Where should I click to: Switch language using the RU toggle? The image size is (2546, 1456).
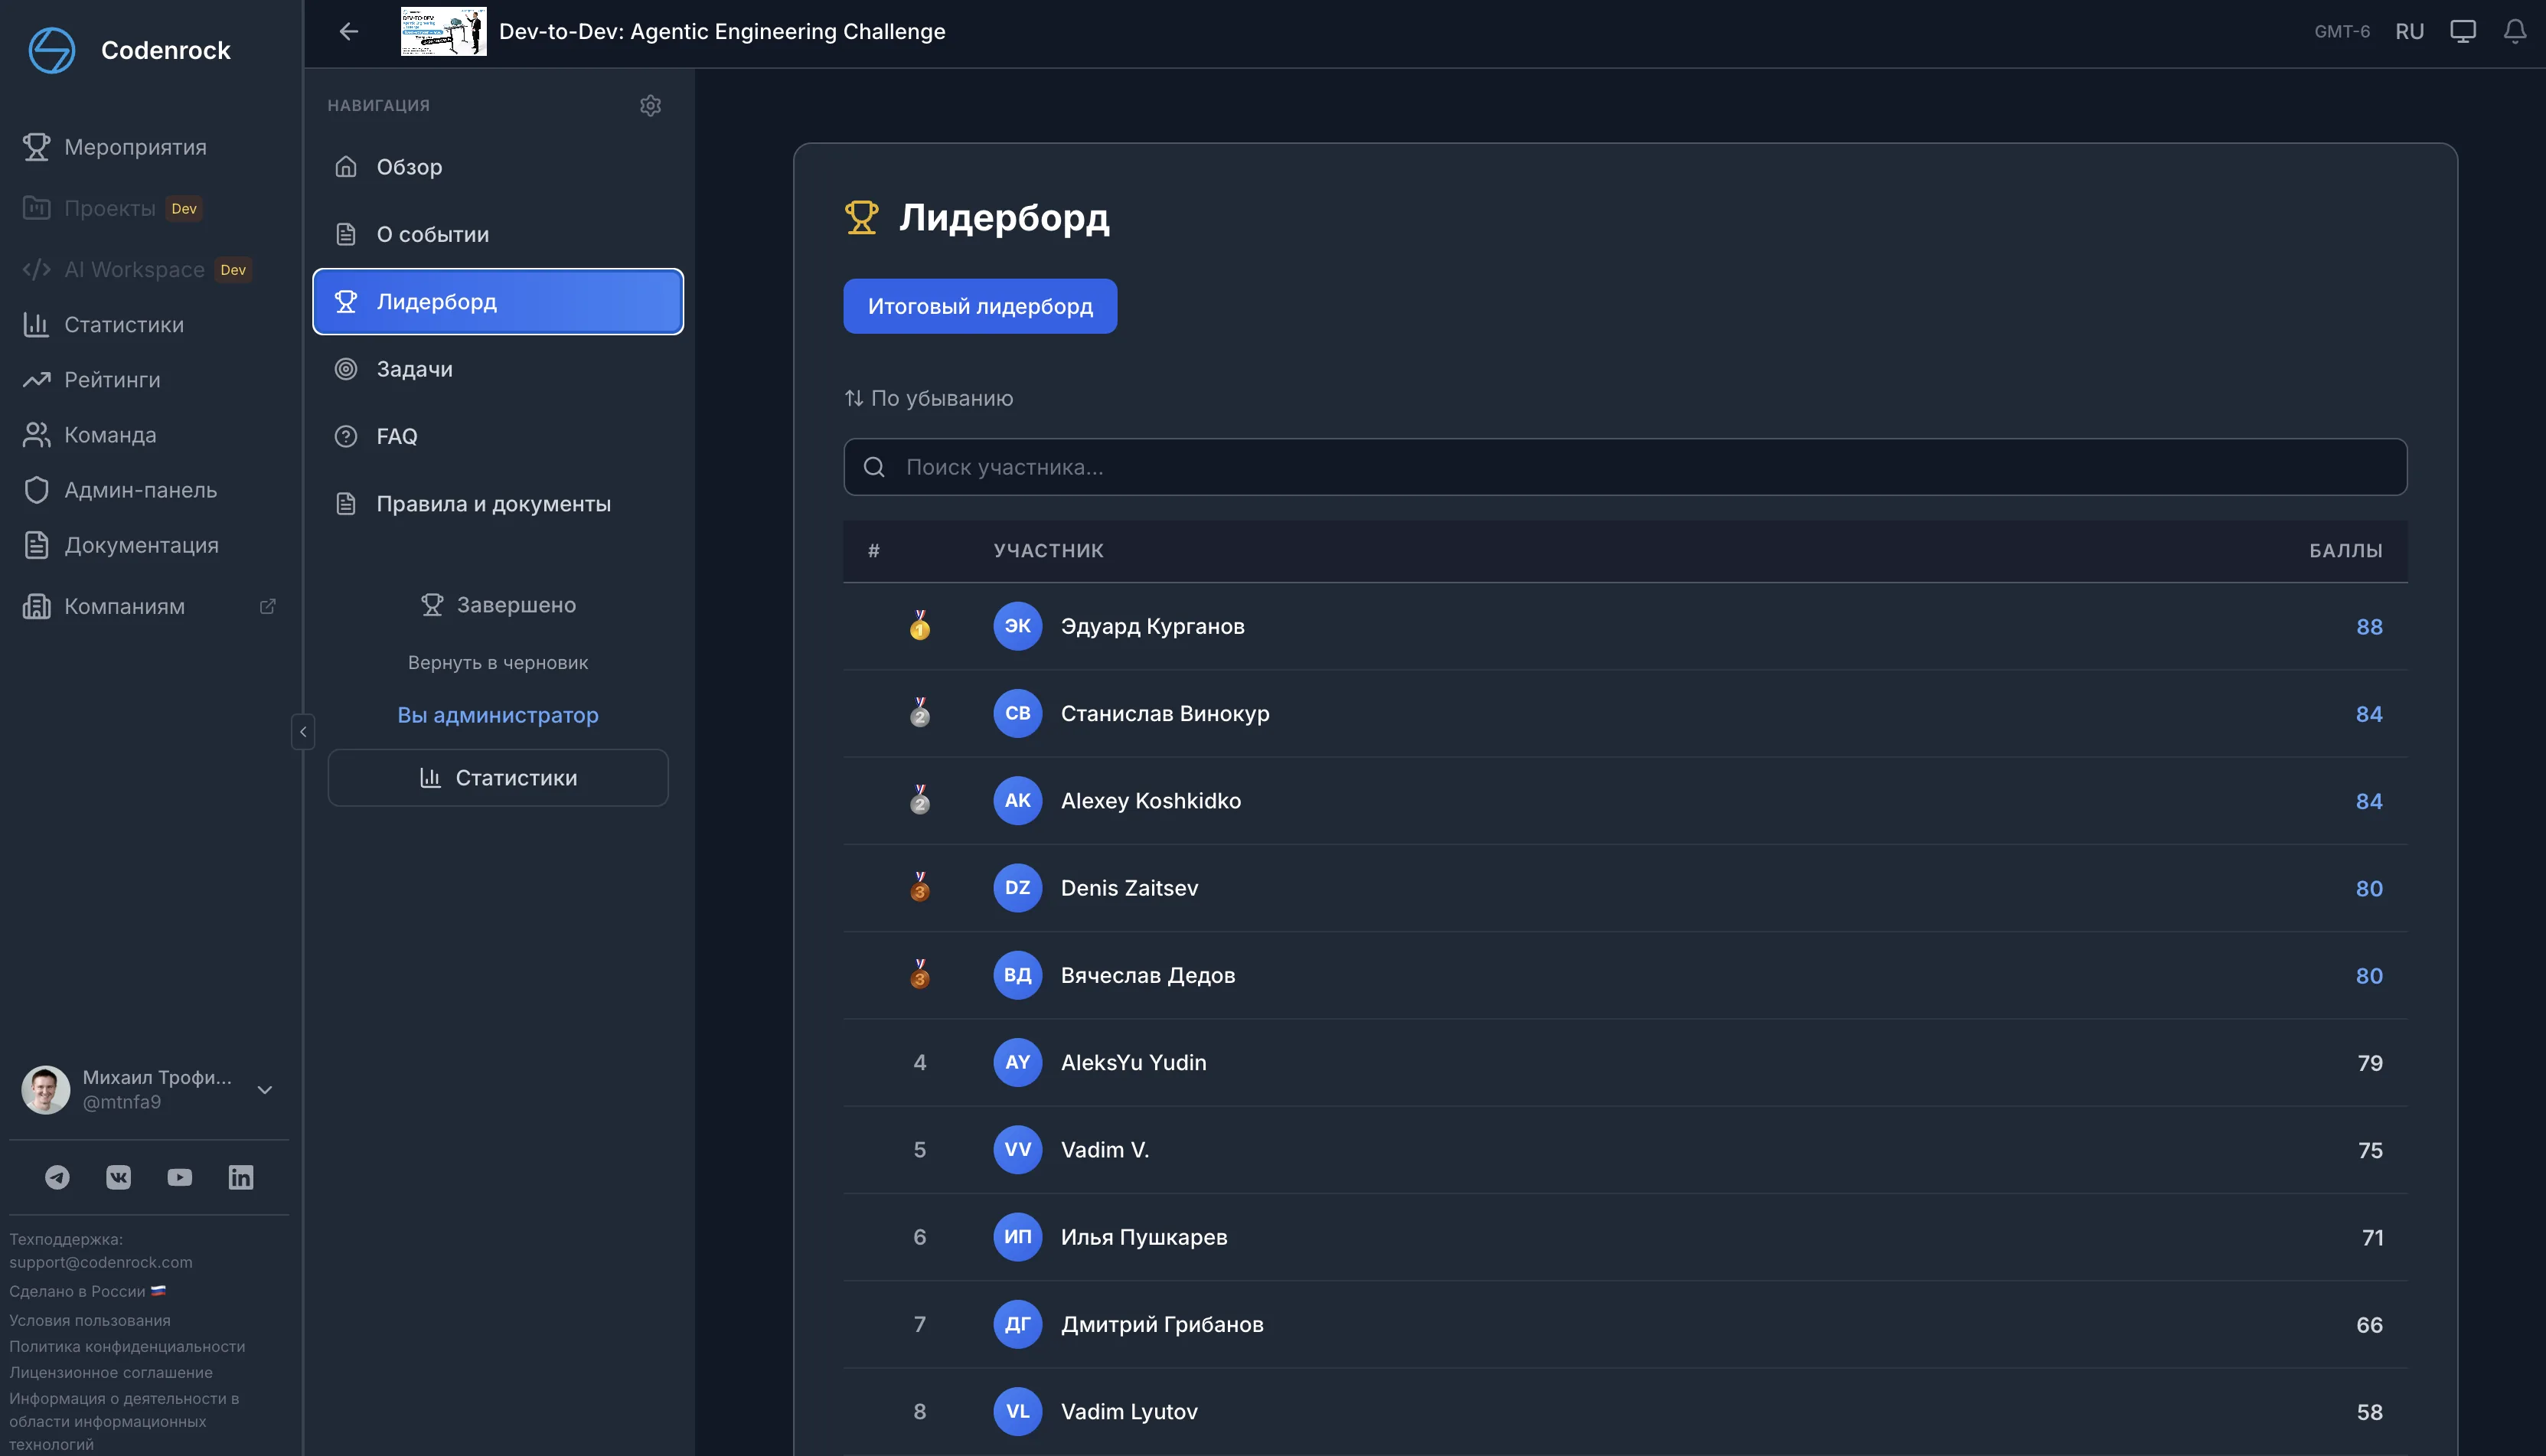point(2409,31)
